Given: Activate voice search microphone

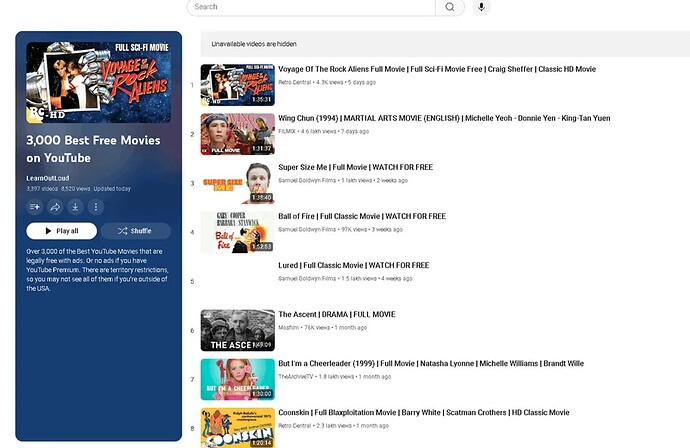Looking at the screenshot, I should click(481, 7).
